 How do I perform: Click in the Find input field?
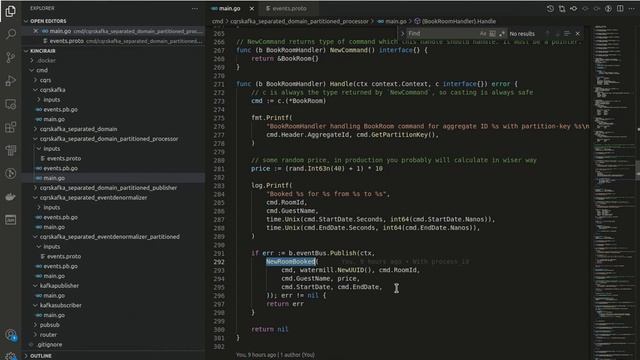click(442, 33)
